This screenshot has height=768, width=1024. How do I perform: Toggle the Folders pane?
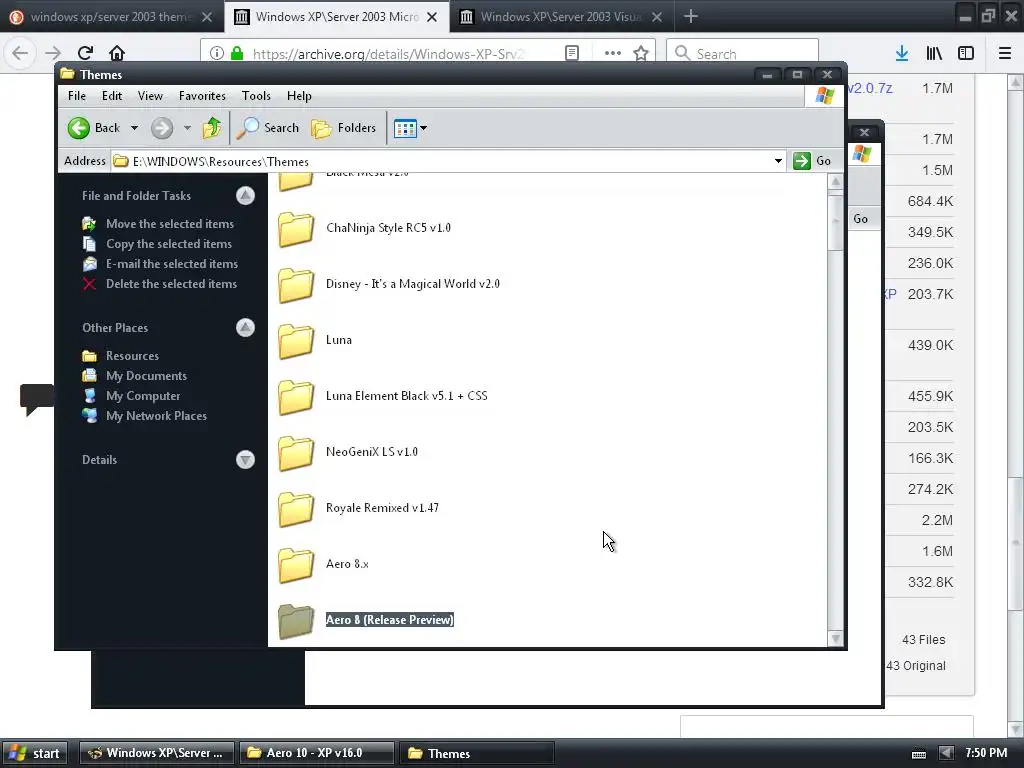pyautogui.click(x=344, y=128)
